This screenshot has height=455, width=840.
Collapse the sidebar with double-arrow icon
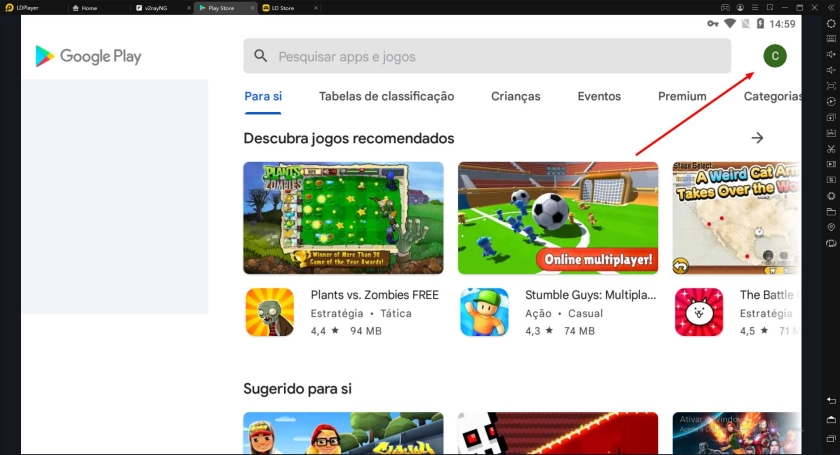[830, 8]
